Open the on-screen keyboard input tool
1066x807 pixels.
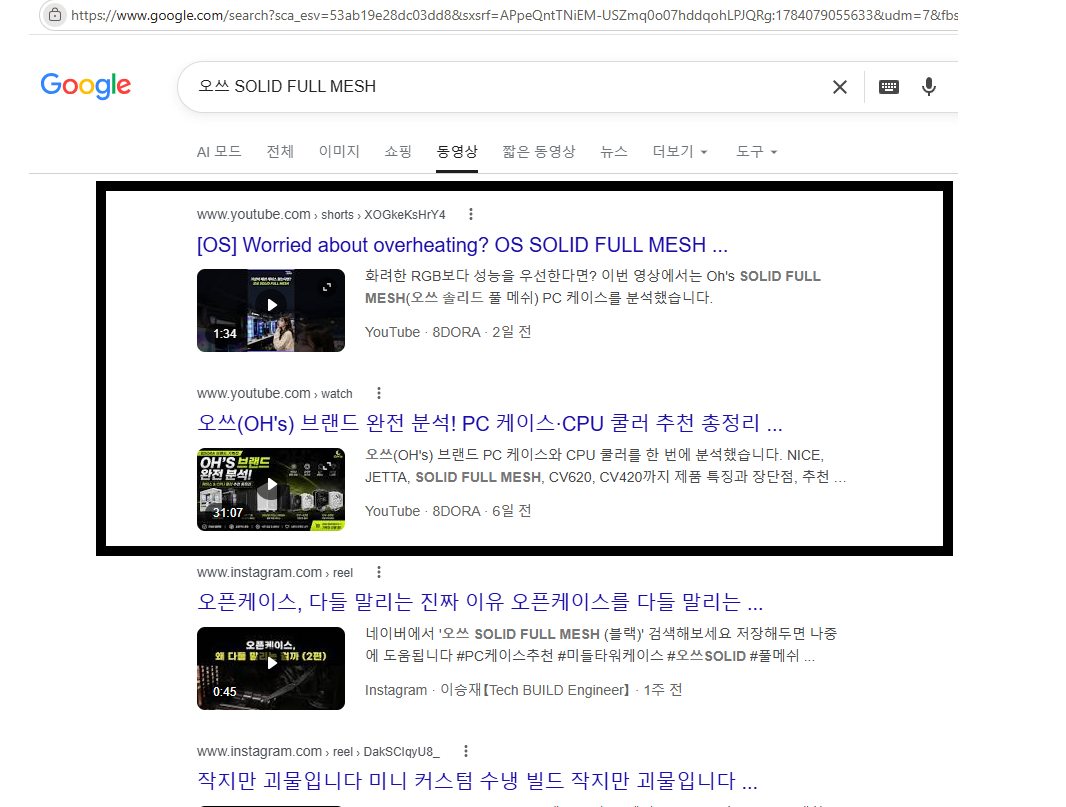[889, 87]
